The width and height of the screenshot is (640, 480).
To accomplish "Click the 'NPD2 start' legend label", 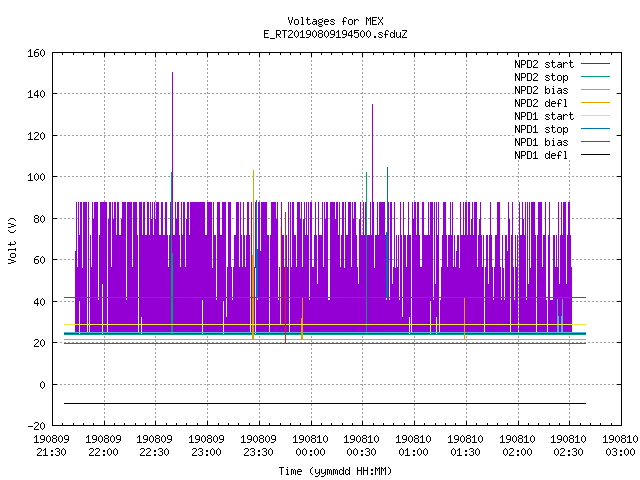I will coord(544,64).
